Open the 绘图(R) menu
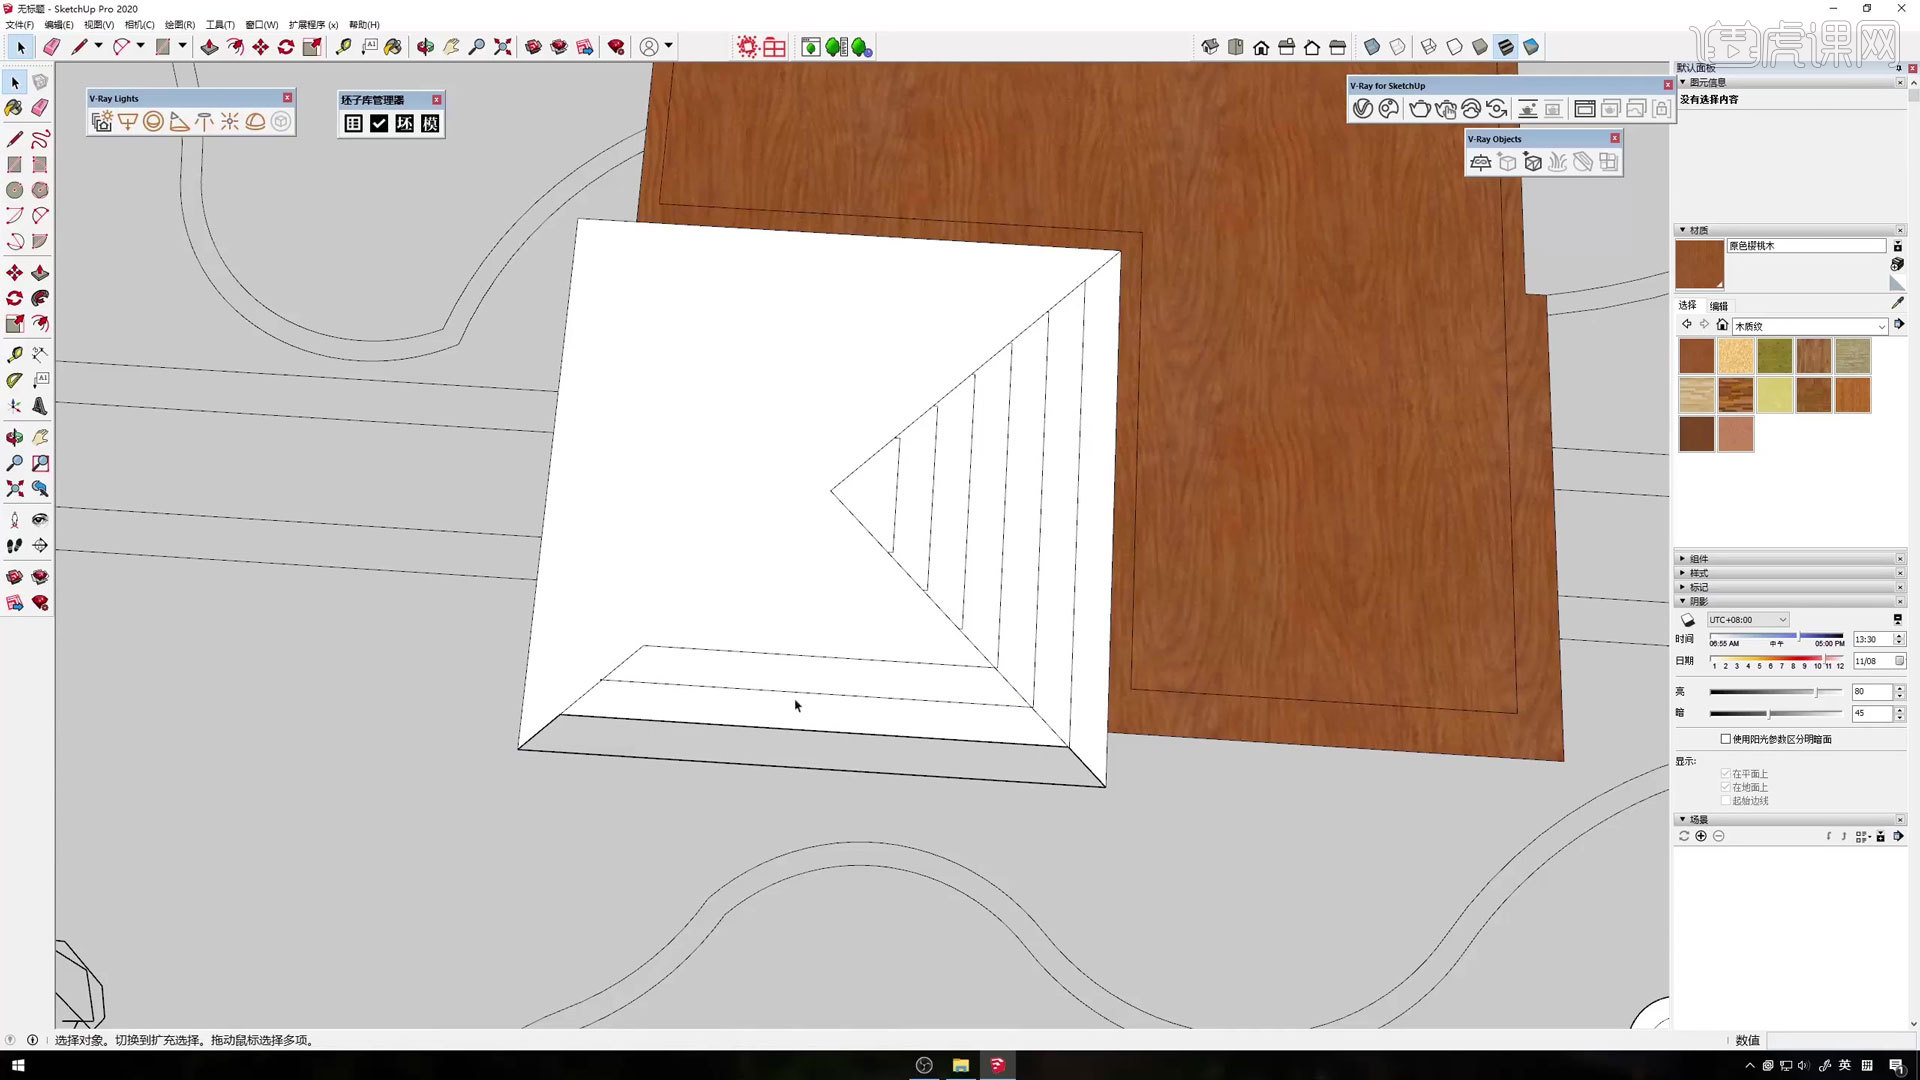Viewport: 1920px width, 1080px height. (x=180, y=25)
